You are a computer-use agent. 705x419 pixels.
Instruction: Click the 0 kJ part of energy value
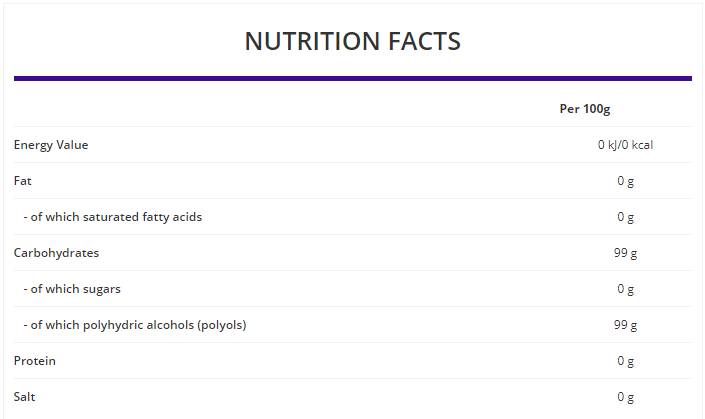pyautogui.click(x=609, y=145)
